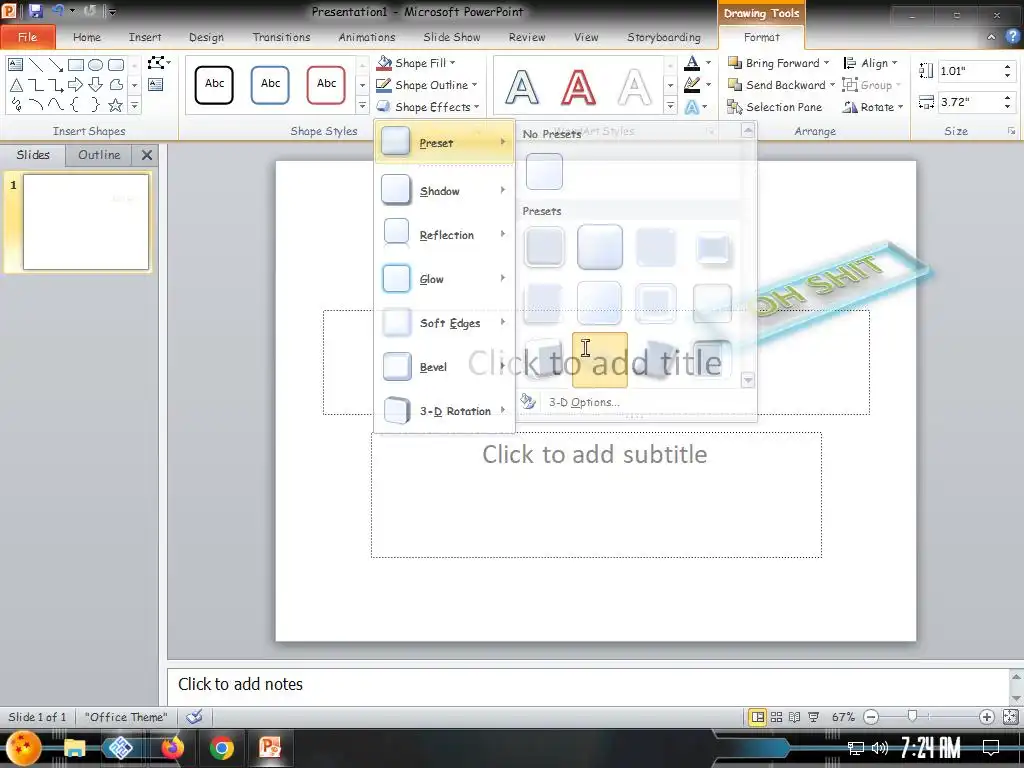Expand the shapes gallery More arrow

coord(135,105)
